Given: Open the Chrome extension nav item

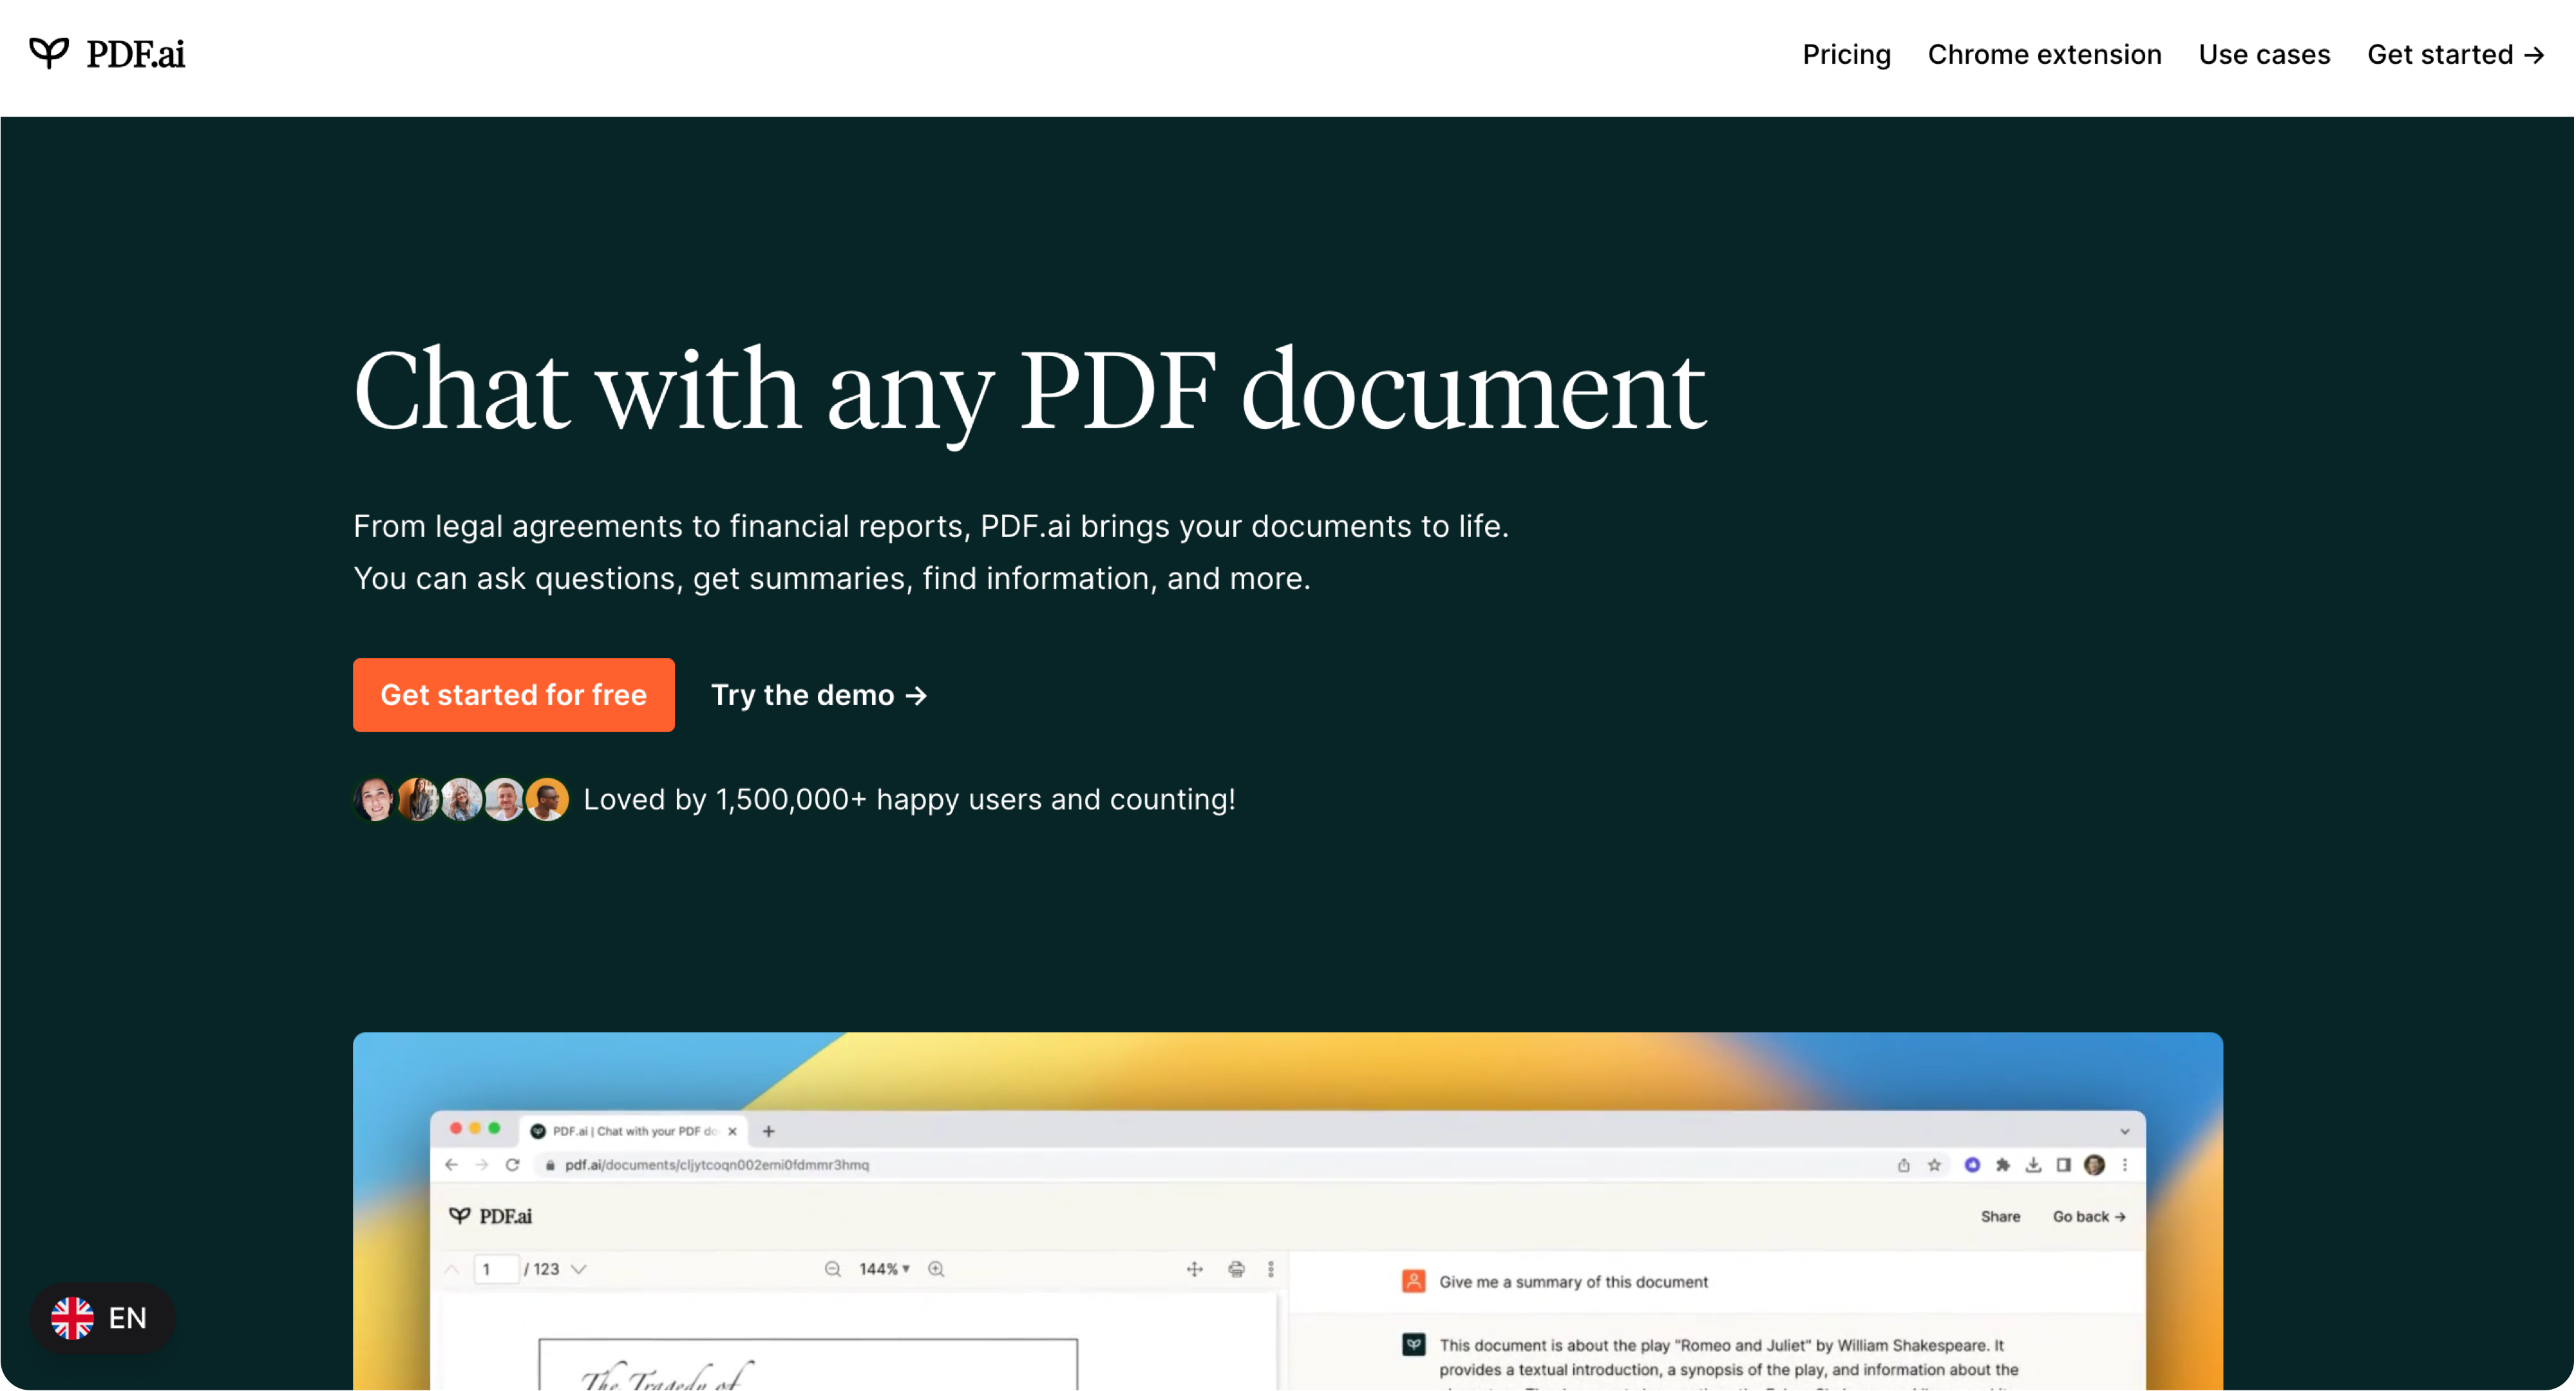Looking at the screenshot, I should pyautogui.click(x=2044, y=54).
